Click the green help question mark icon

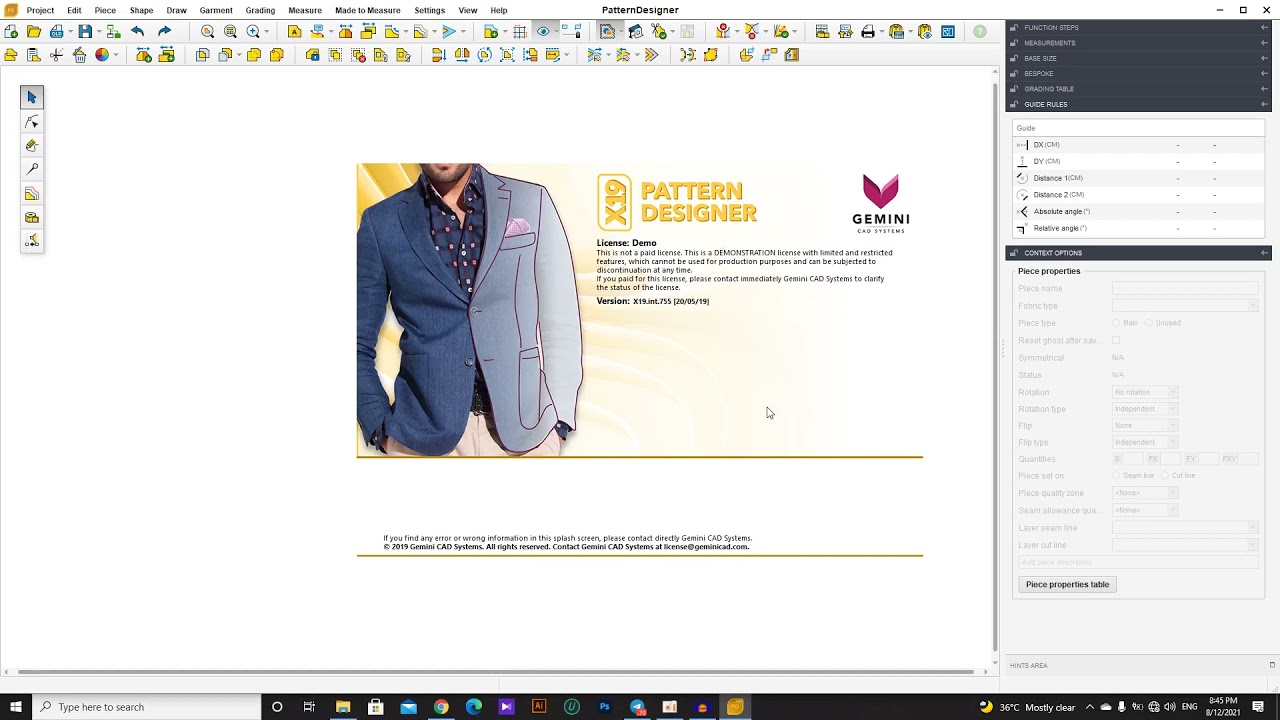click(x=980, y=32)
